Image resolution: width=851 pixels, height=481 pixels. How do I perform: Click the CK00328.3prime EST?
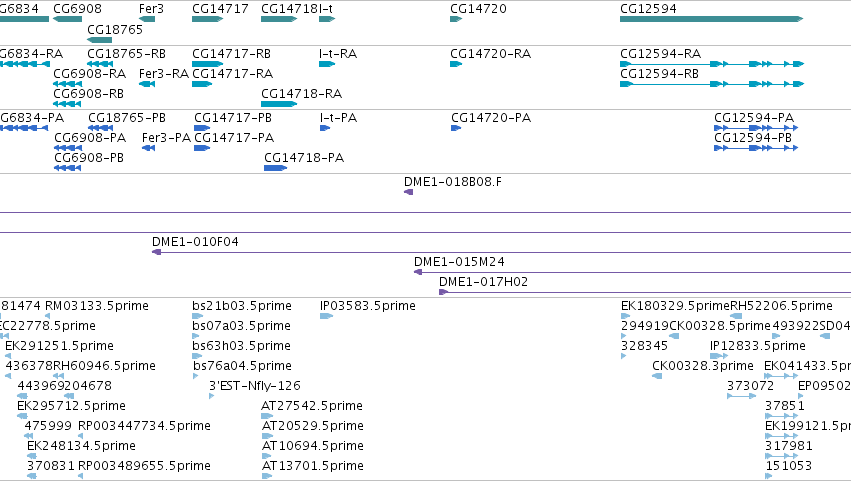click(703, 366)
